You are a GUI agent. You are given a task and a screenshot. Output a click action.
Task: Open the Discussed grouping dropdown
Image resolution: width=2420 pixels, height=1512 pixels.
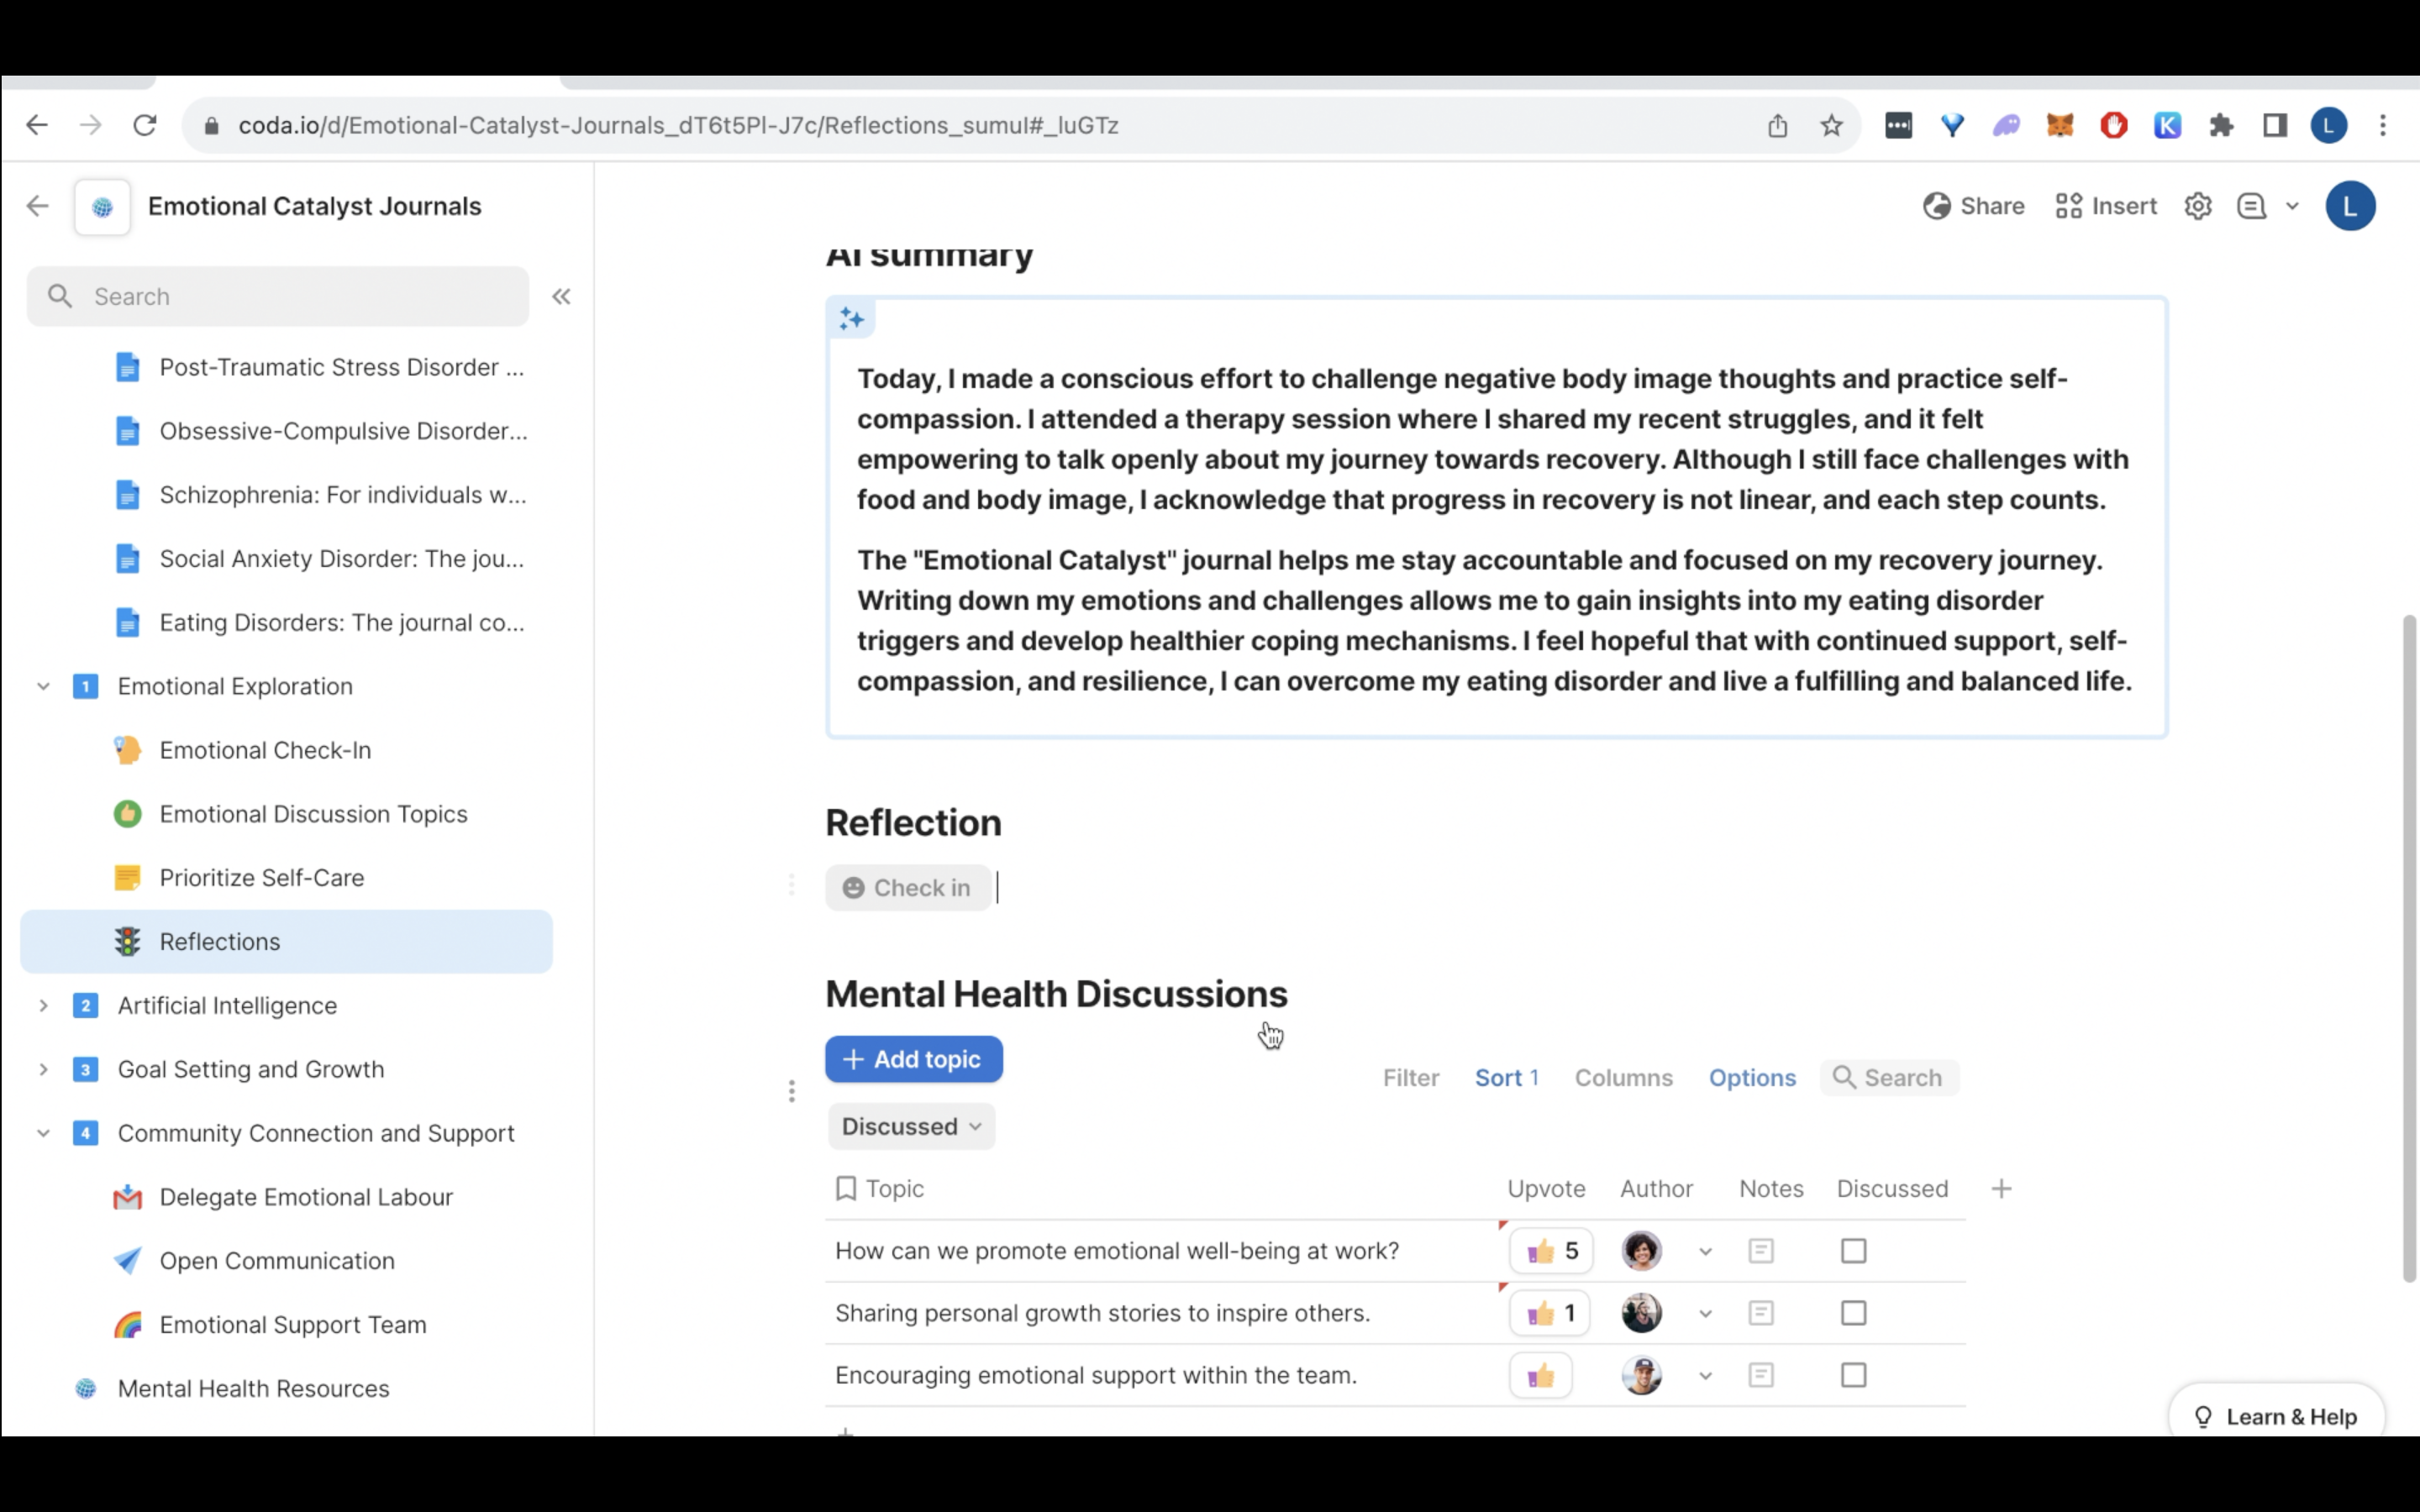point(911,1127)
